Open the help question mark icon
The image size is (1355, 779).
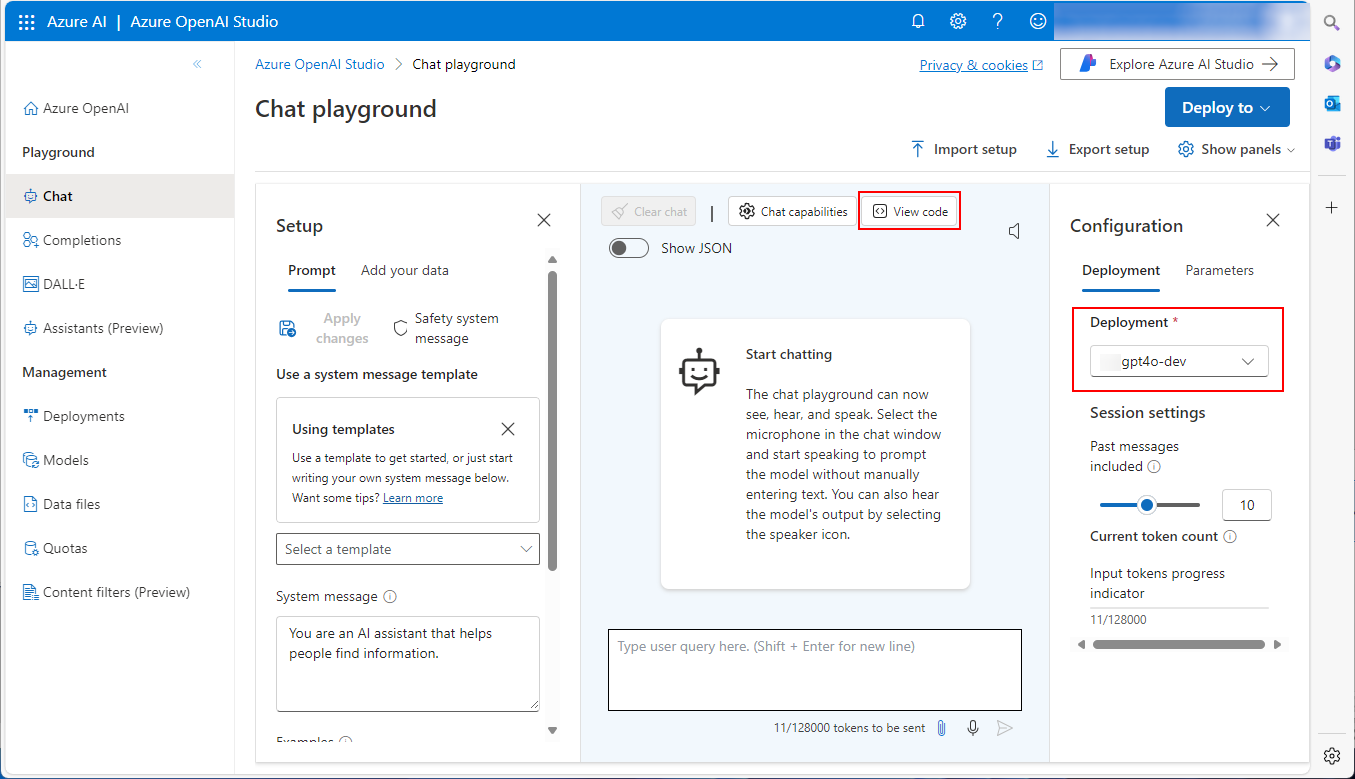click(998, 21)
